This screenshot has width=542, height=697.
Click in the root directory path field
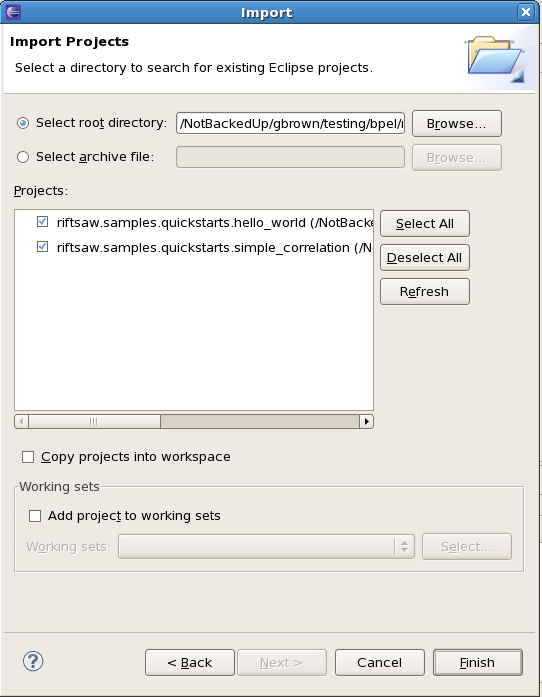coord(290,123)
